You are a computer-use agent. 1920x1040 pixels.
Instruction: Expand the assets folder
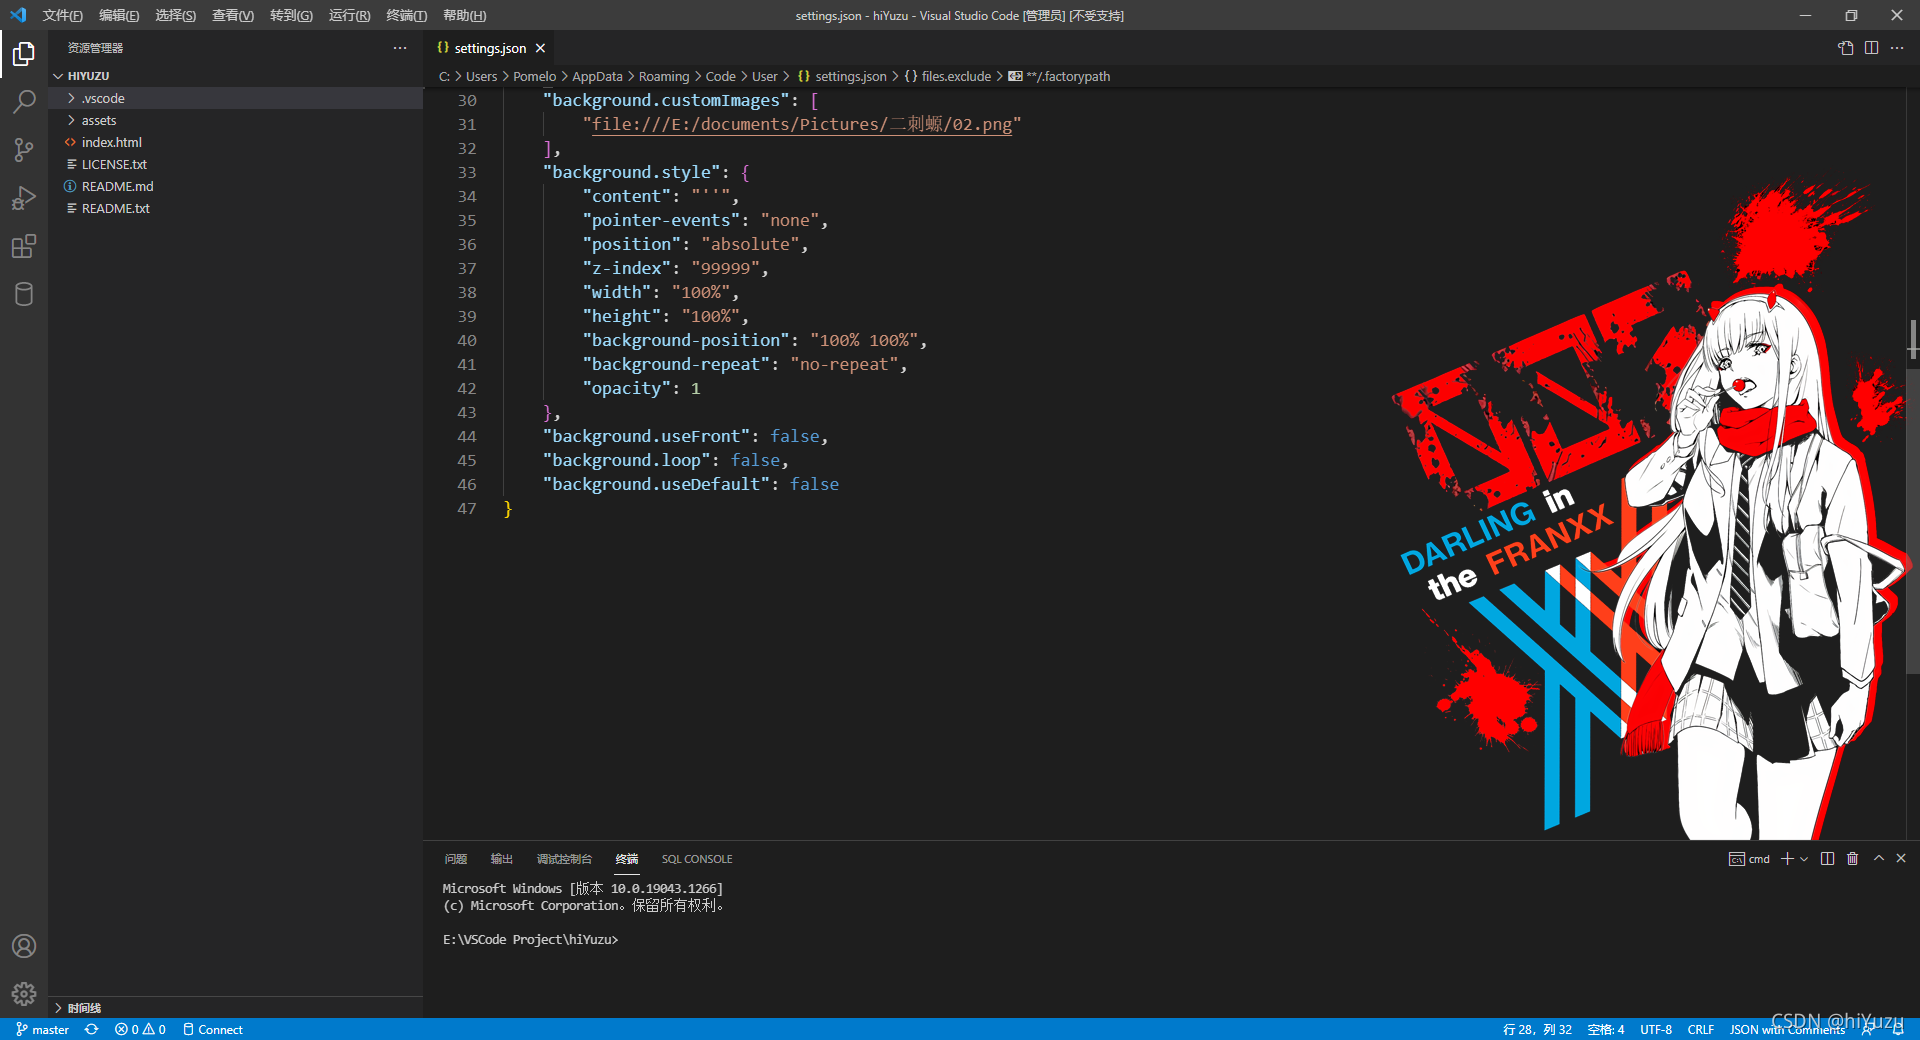click(236, 120)
